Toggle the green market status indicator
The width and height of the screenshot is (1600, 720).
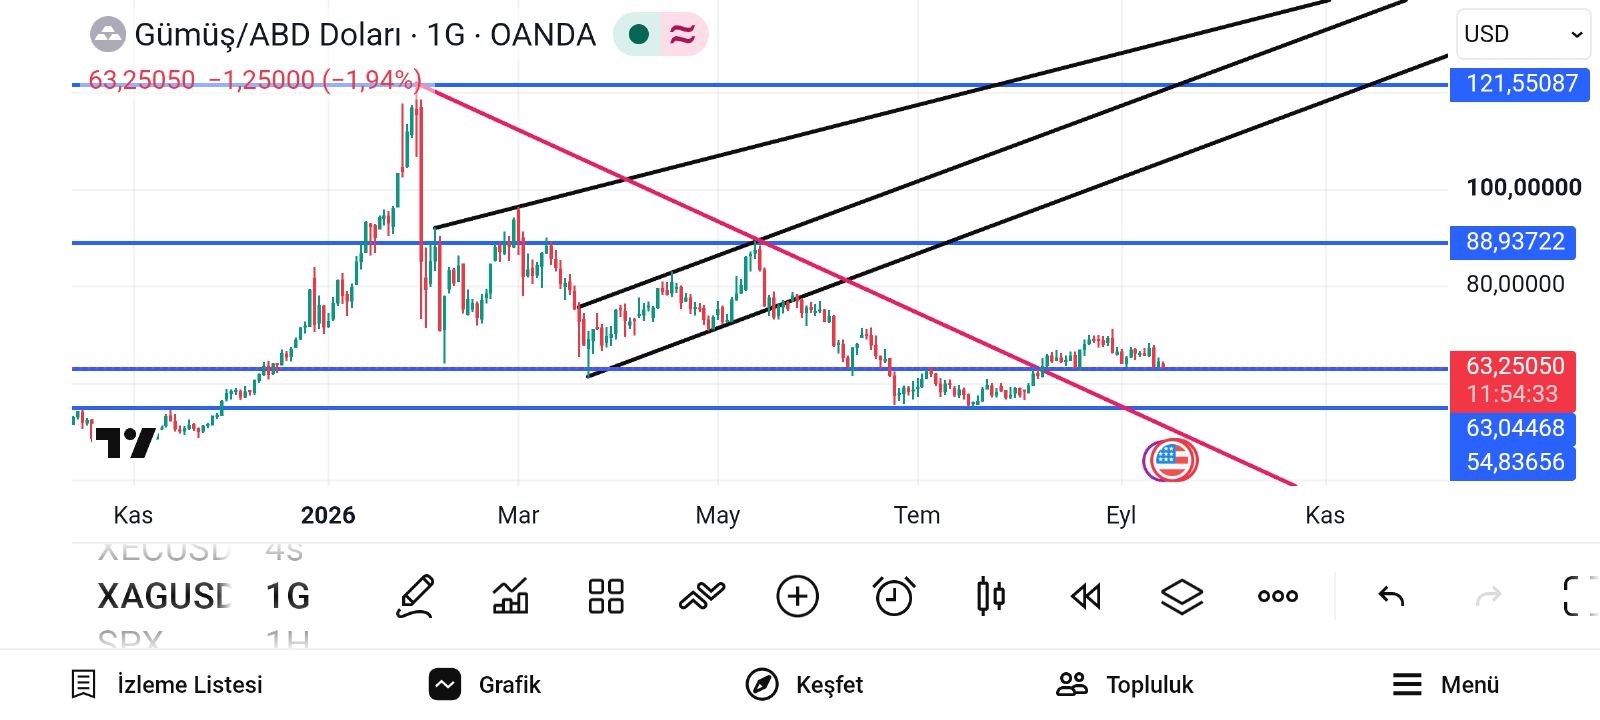(x=639, y=35)
